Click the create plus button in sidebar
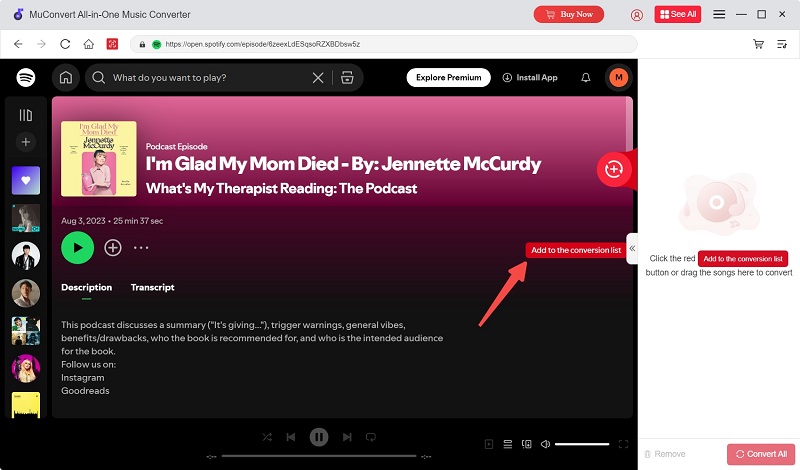 [x=26, y=142]
